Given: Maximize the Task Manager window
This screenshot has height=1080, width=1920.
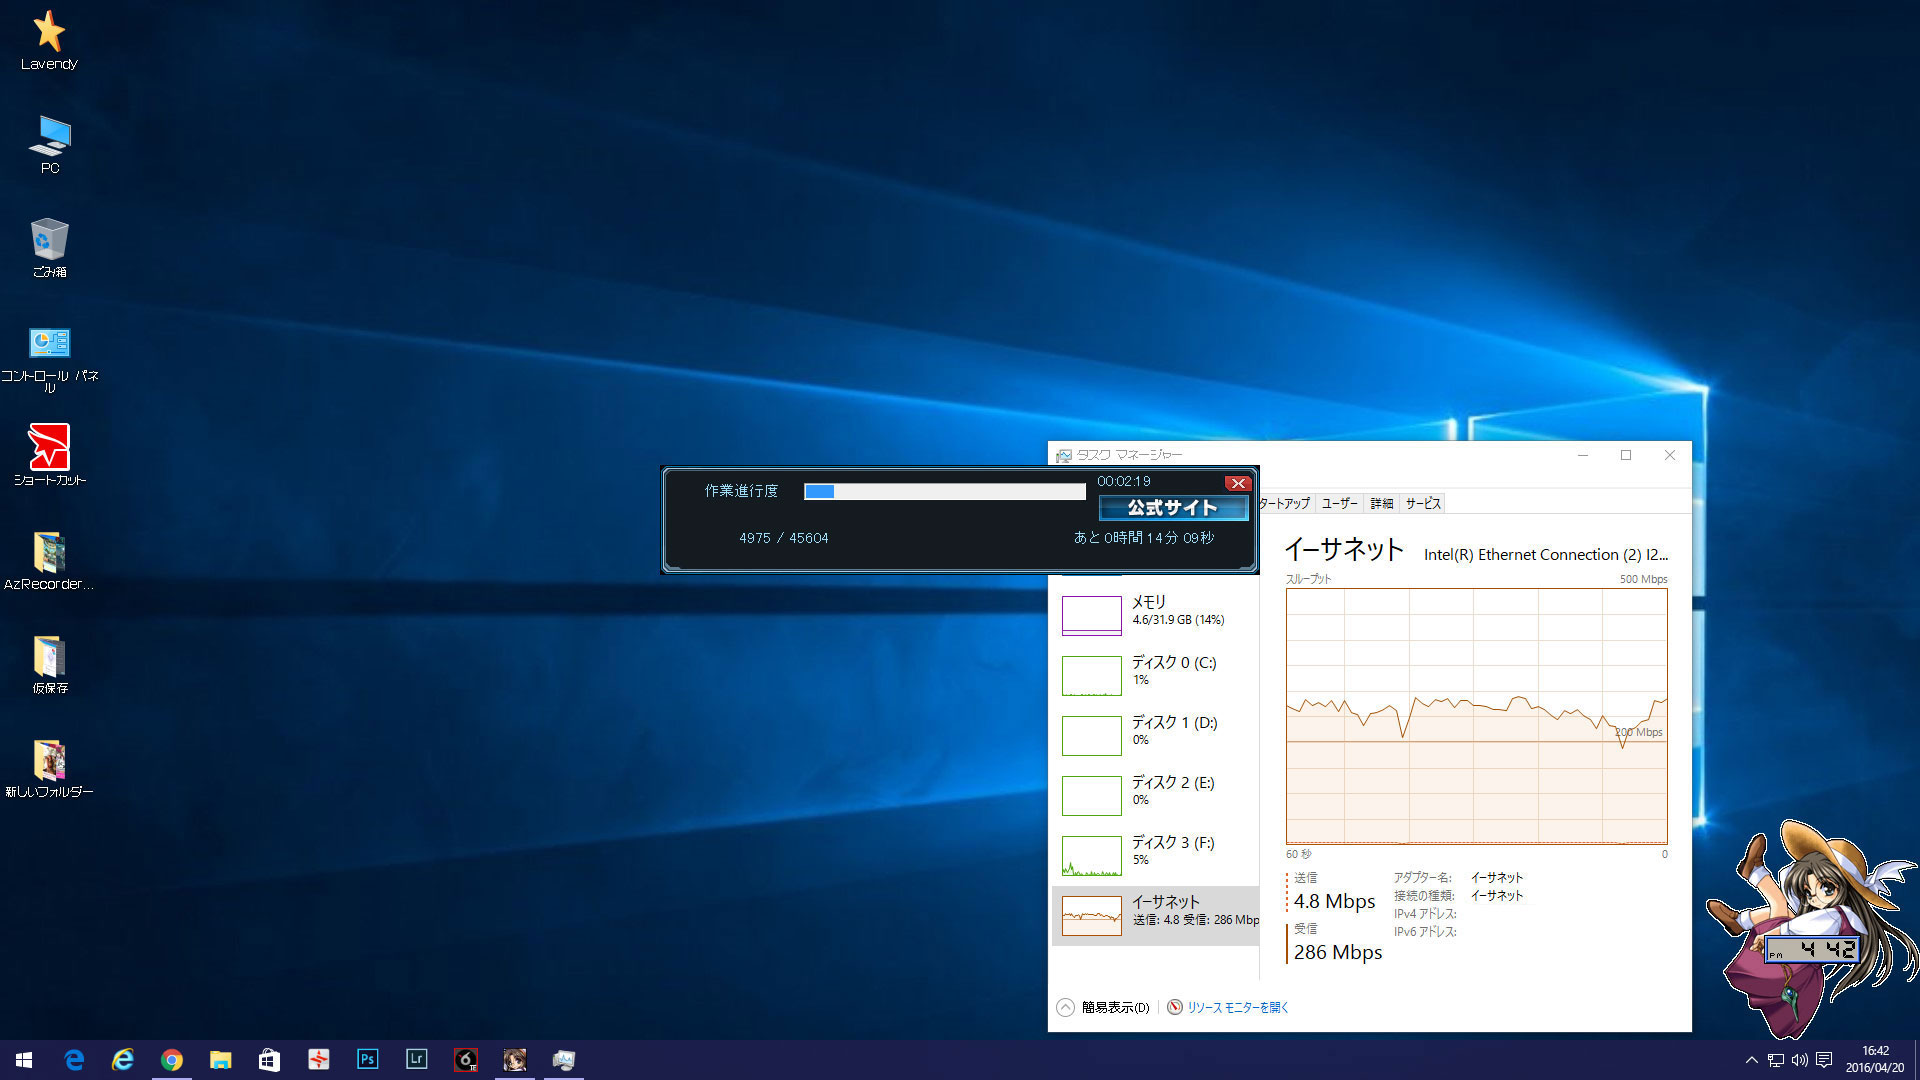Looking at the screenshot, I should (1626, 455).
